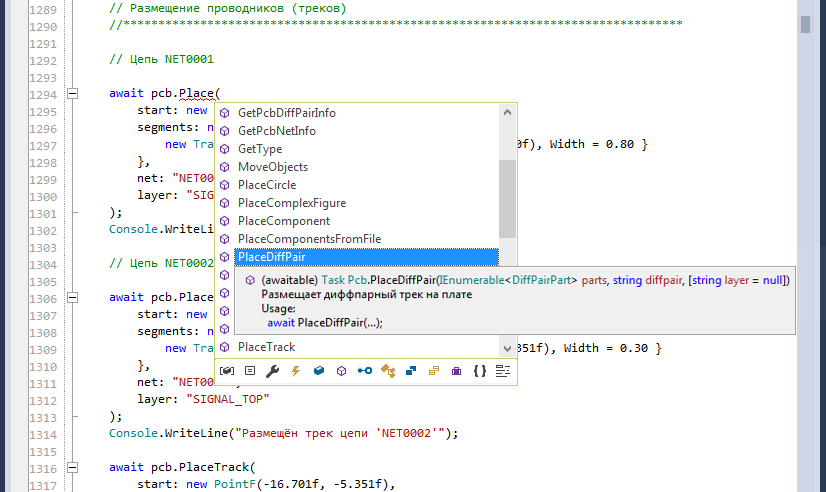Click completion list scroll down arrow

point(507,348)
